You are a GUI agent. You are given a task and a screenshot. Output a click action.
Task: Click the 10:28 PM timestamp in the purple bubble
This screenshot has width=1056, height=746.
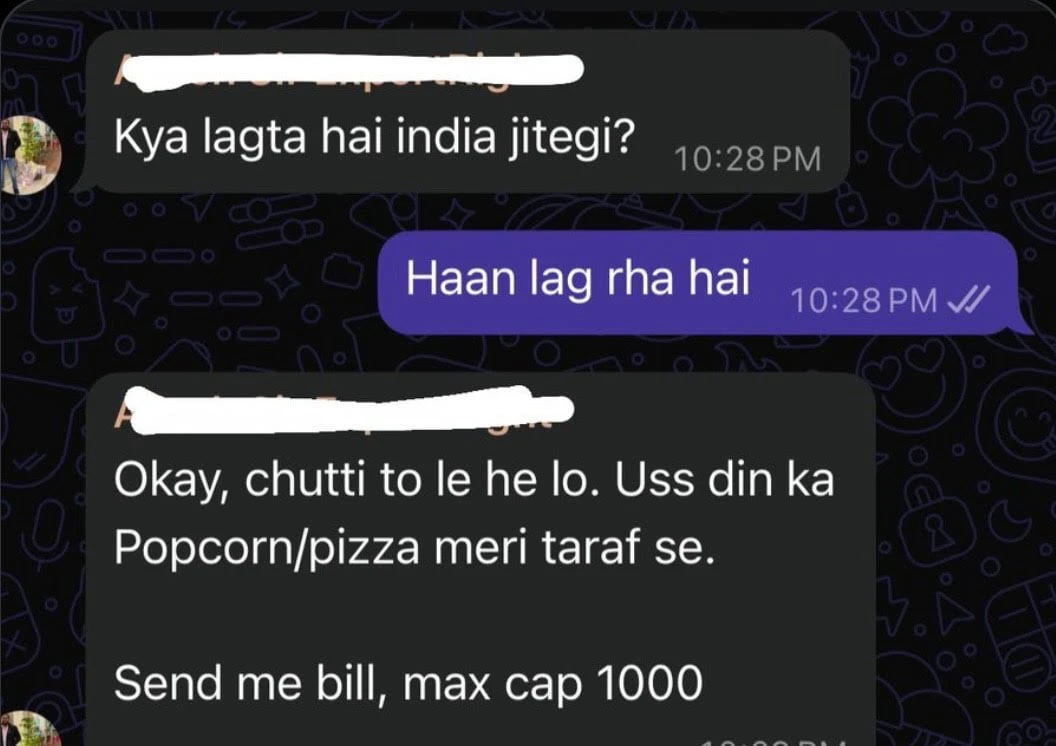pos(863,300)
